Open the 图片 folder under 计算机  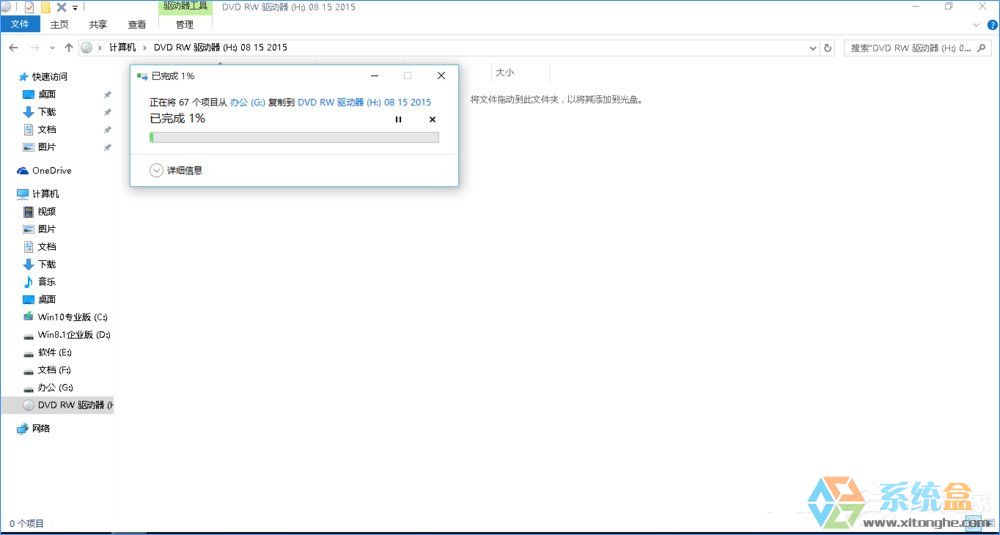click(47, 229)
